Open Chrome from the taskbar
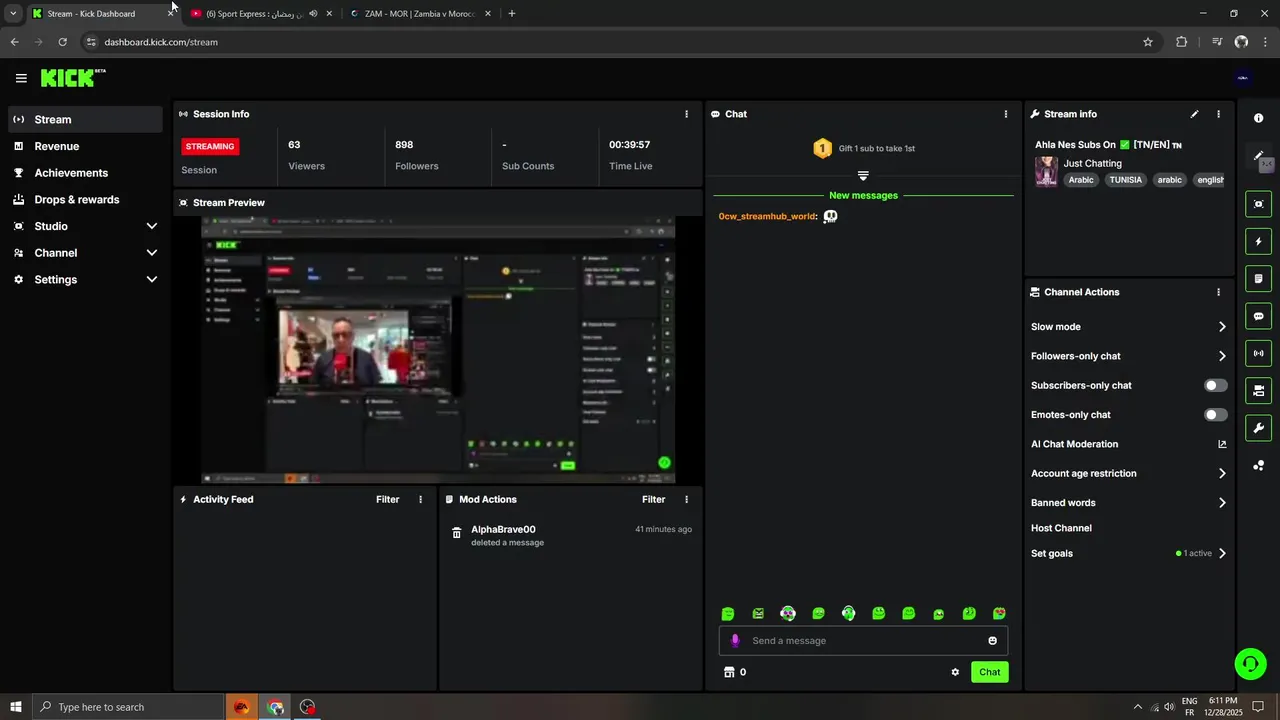Screen dimensions: 1280x720 275,707
